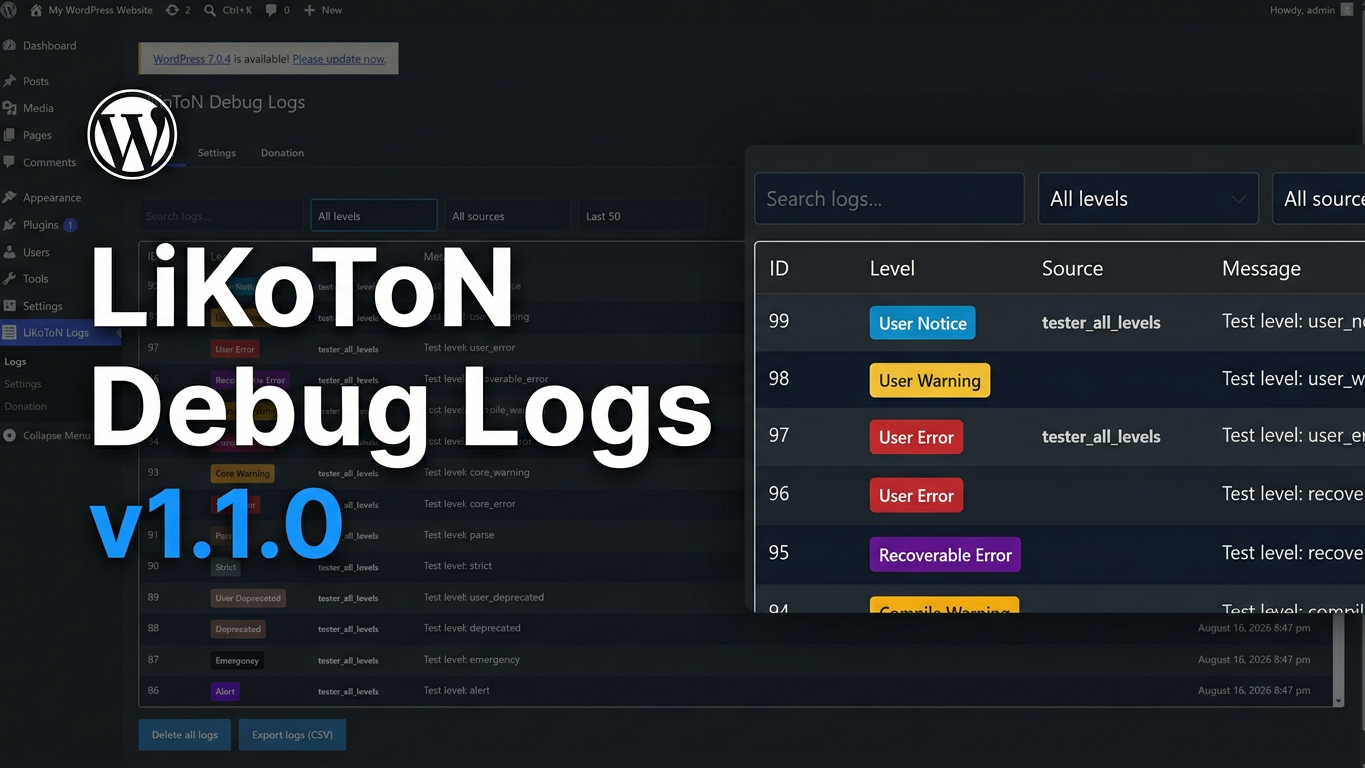Click the yellow User Warning badge
Image resolution: width=1365 pixels, height=768 pixels.
930,380
